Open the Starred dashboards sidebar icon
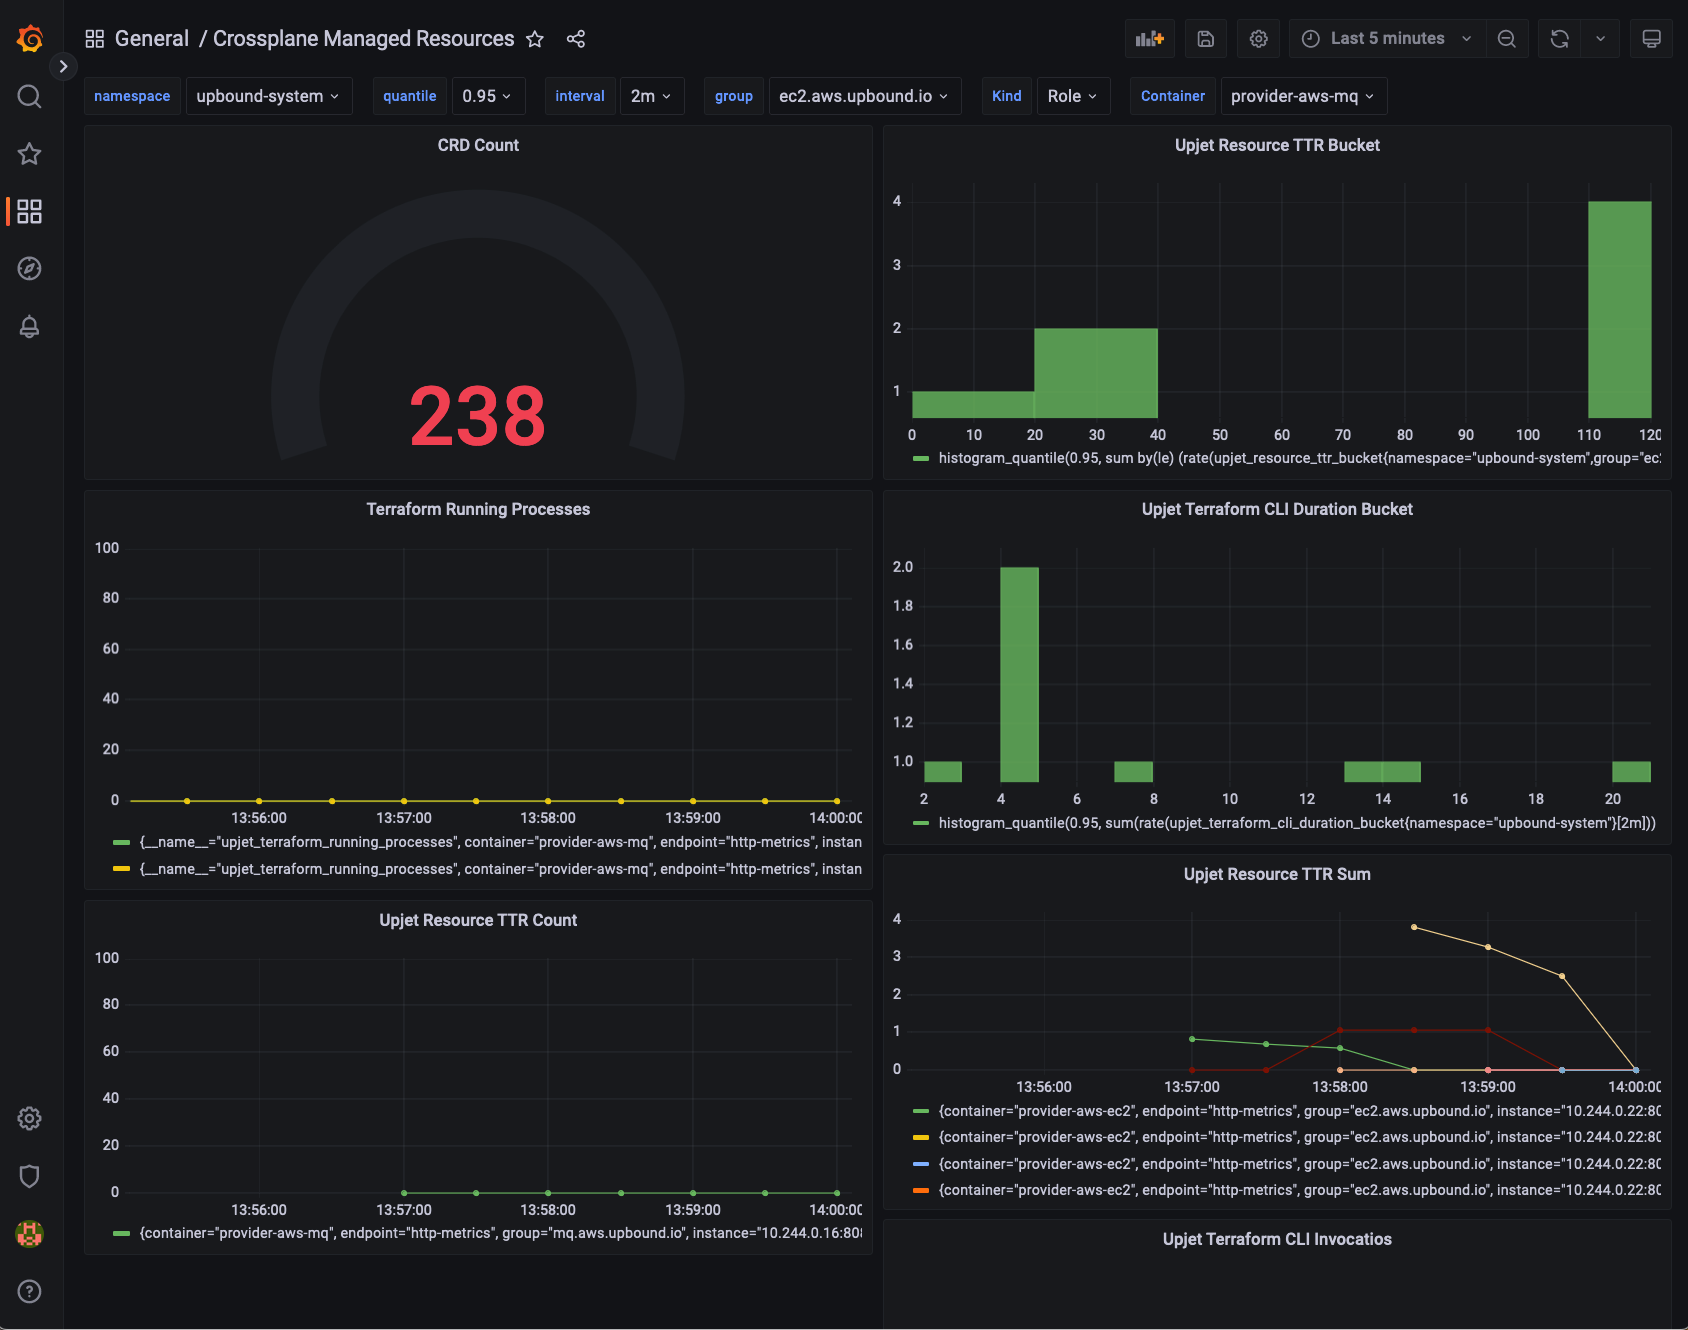The width and height of the screenshot is (1688, 1330). click(30, 154)
